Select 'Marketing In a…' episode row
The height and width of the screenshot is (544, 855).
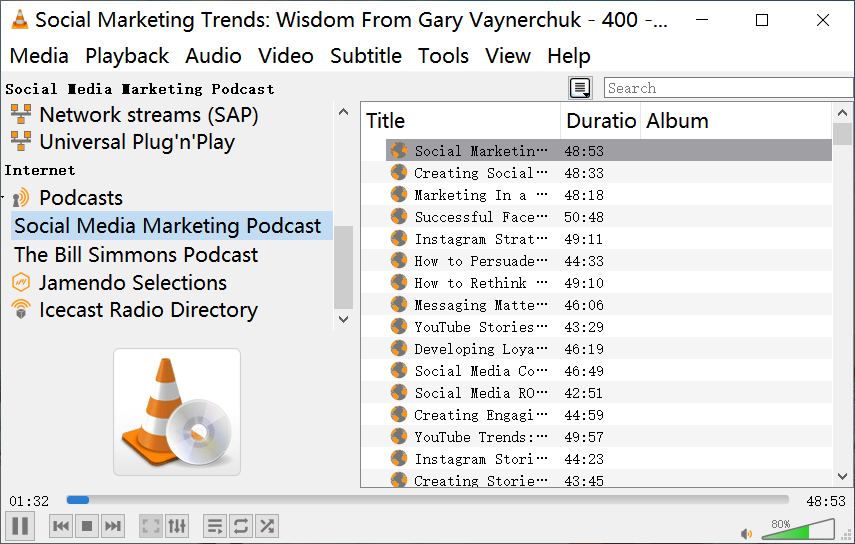pyautogui.click(x=609, y=195)
